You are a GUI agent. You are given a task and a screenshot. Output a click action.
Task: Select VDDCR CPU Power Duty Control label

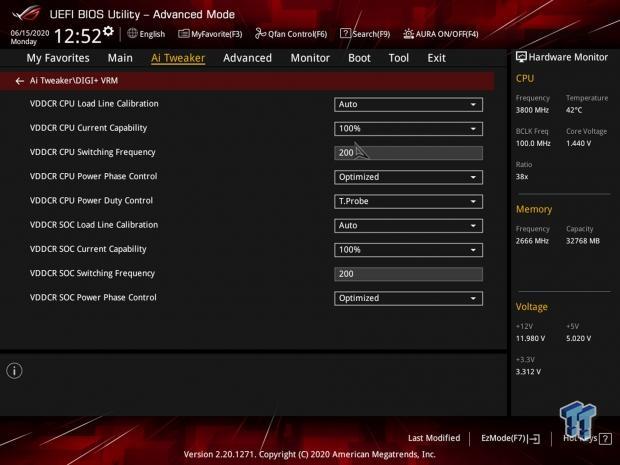91,200
